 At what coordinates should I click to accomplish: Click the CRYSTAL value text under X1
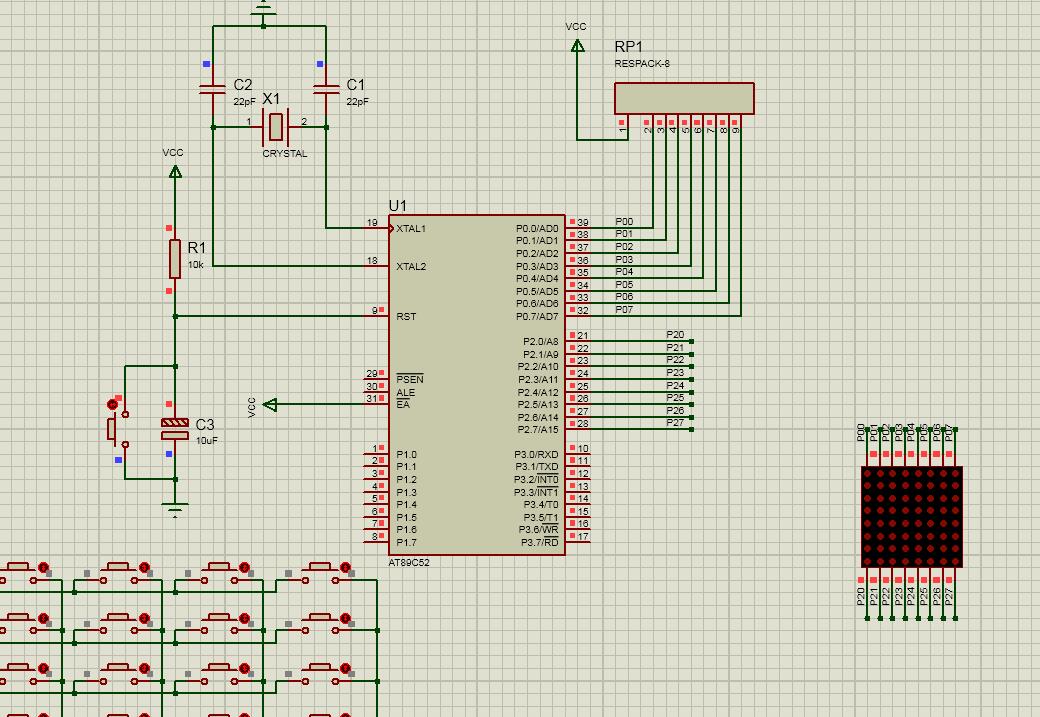tap(285, 153)
